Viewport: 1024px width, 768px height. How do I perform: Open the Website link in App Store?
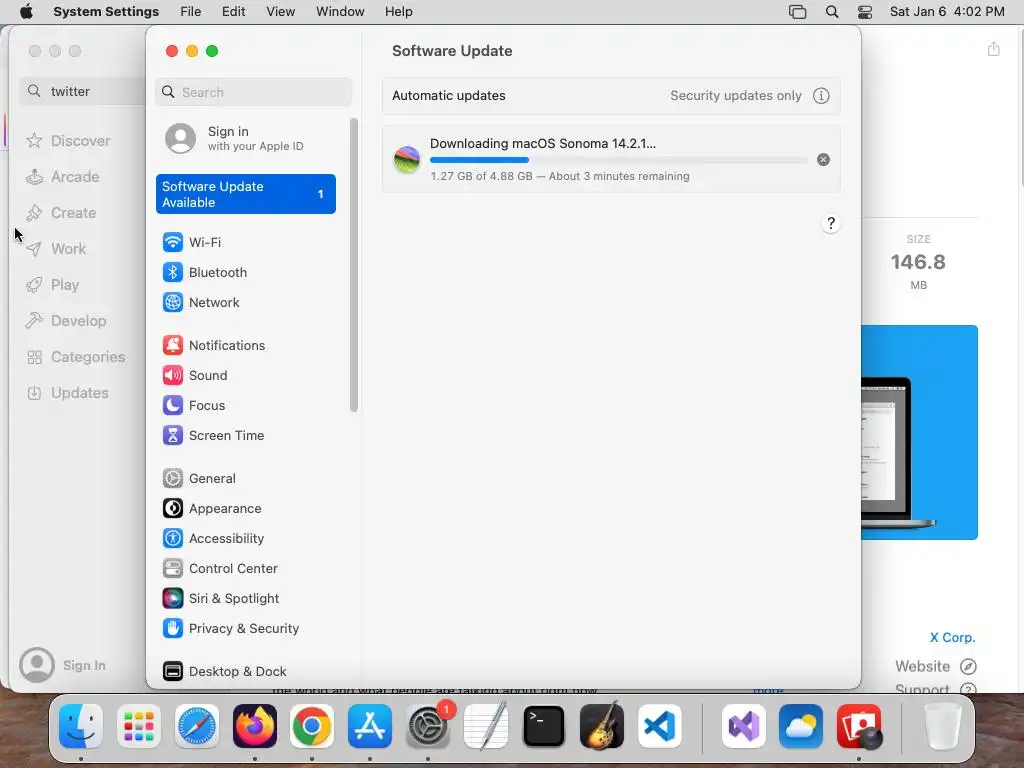click(x=935, y=666)
